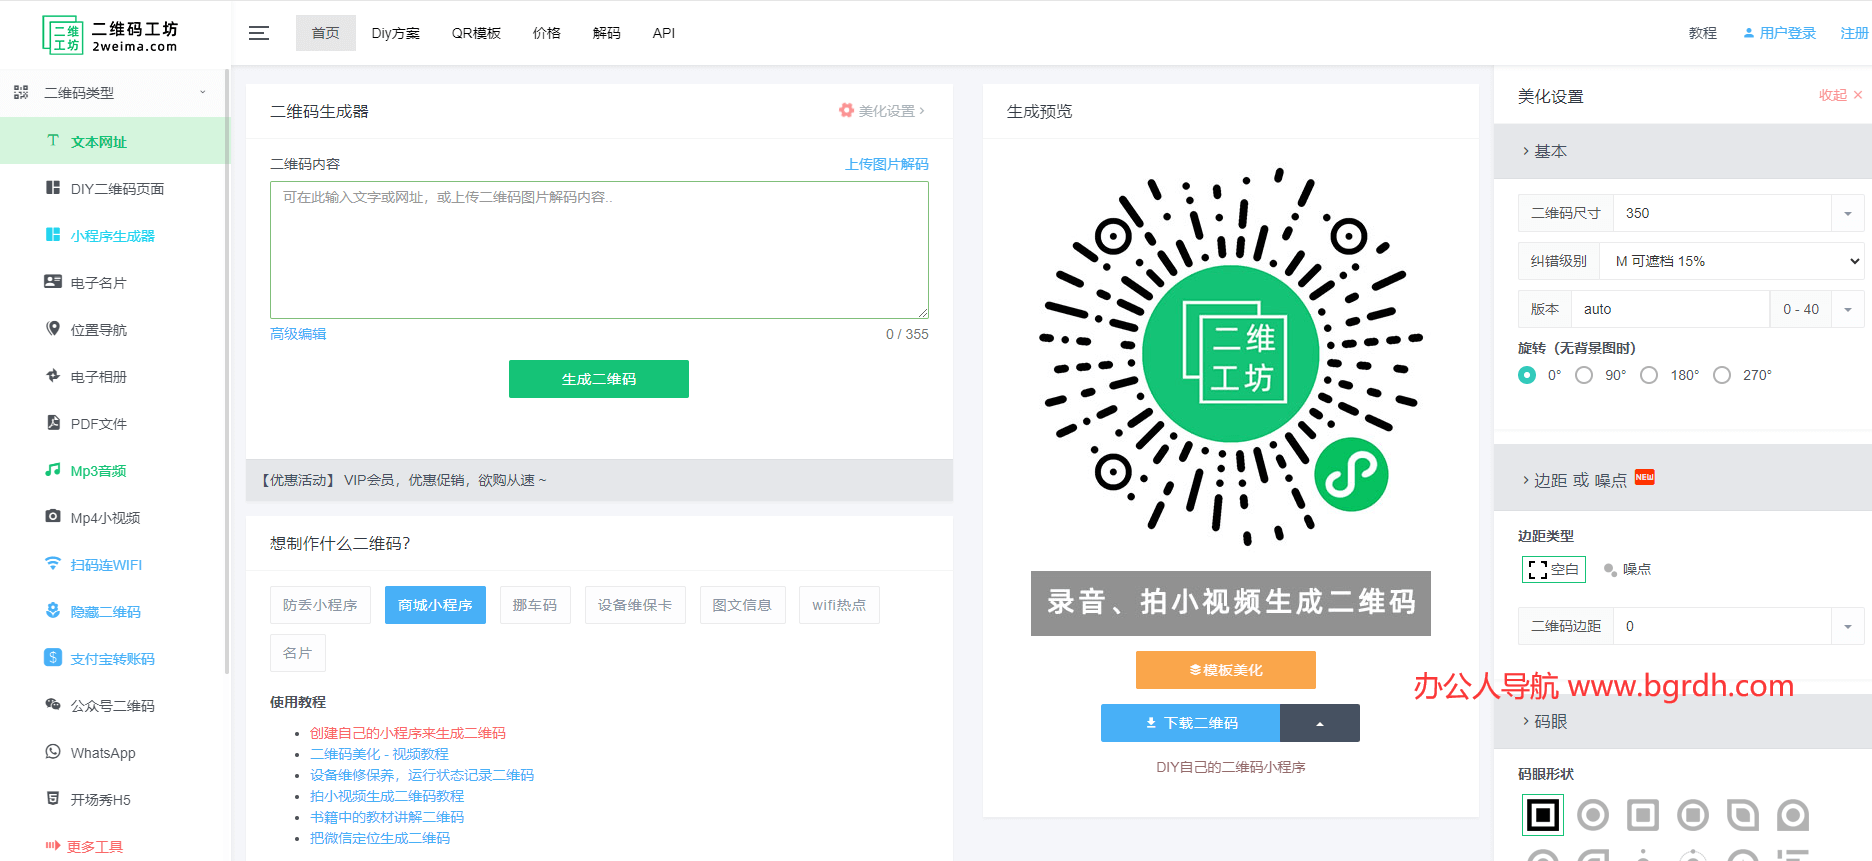Go to the 解码 nav tab
The height and width of the screenshot is (861, 1872).
tap(606, 33)
